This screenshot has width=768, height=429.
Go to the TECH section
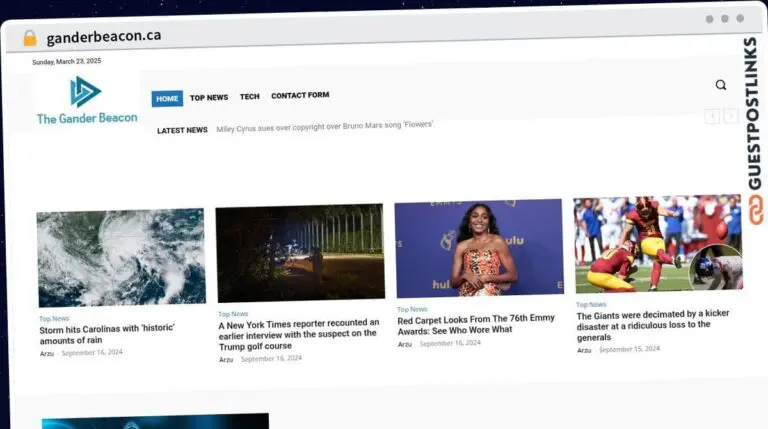(x=249, y=97)
